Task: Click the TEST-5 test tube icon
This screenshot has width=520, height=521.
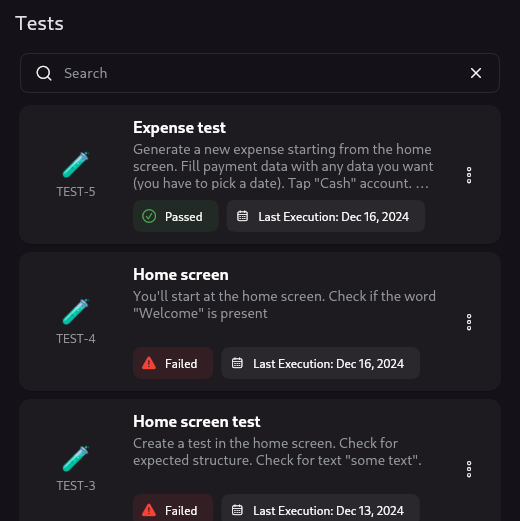Action: click(76, 164)
